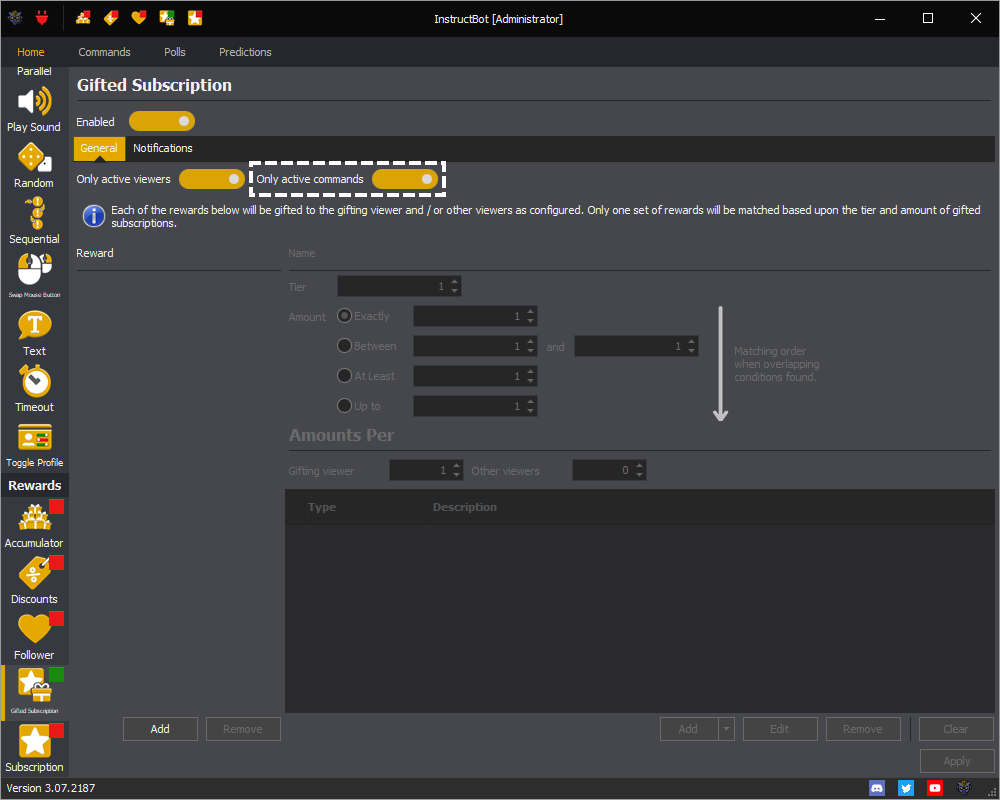
Task: Select the Exactly amount radio button
Action: 344,316
